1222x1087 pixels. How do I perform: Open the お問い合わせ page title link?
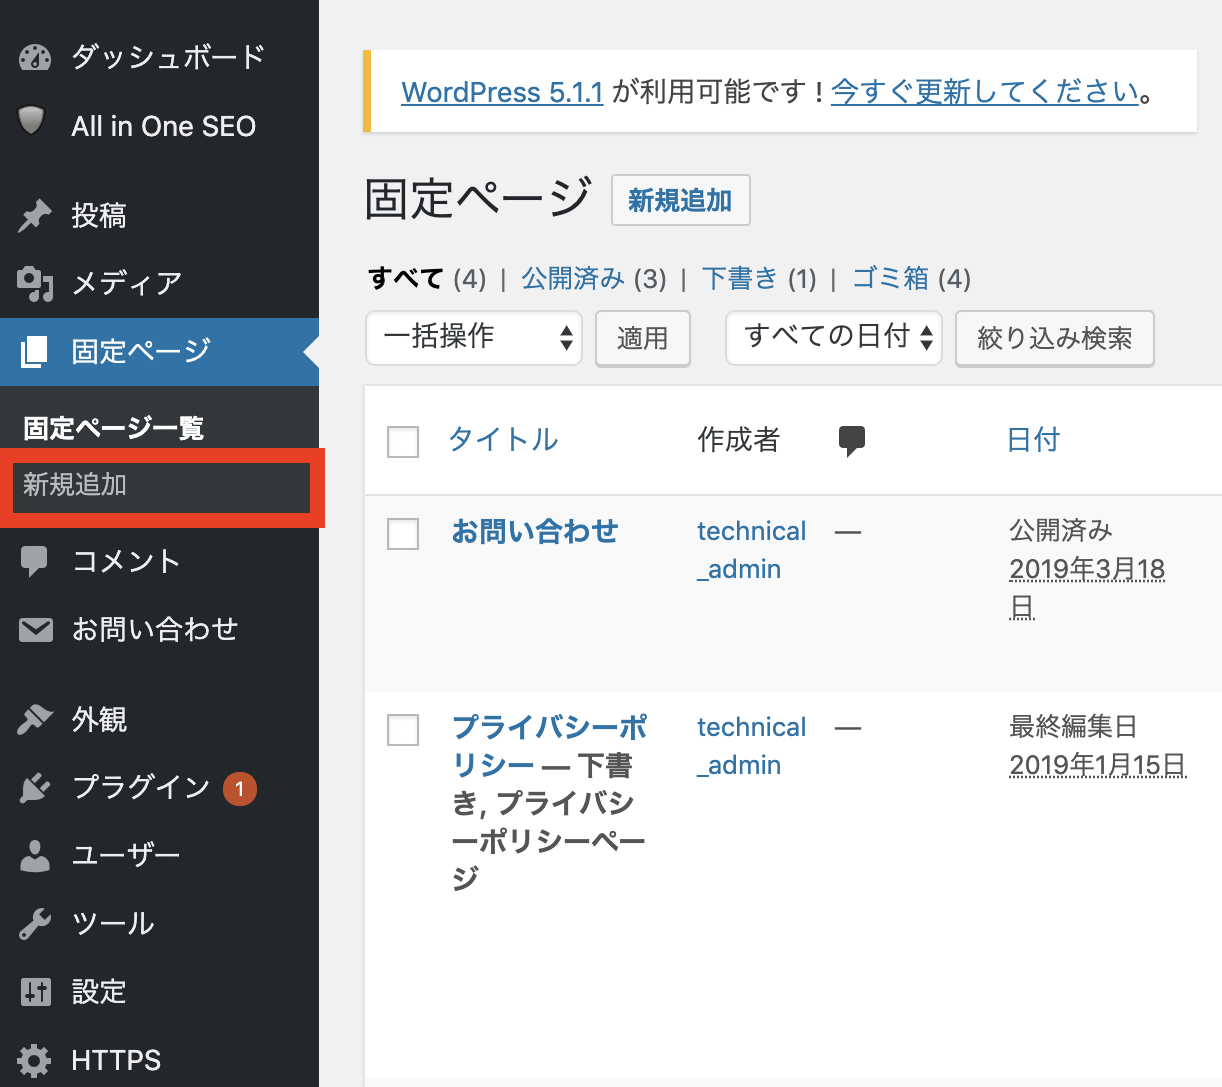pyautogui.click(x=535, y=532)
